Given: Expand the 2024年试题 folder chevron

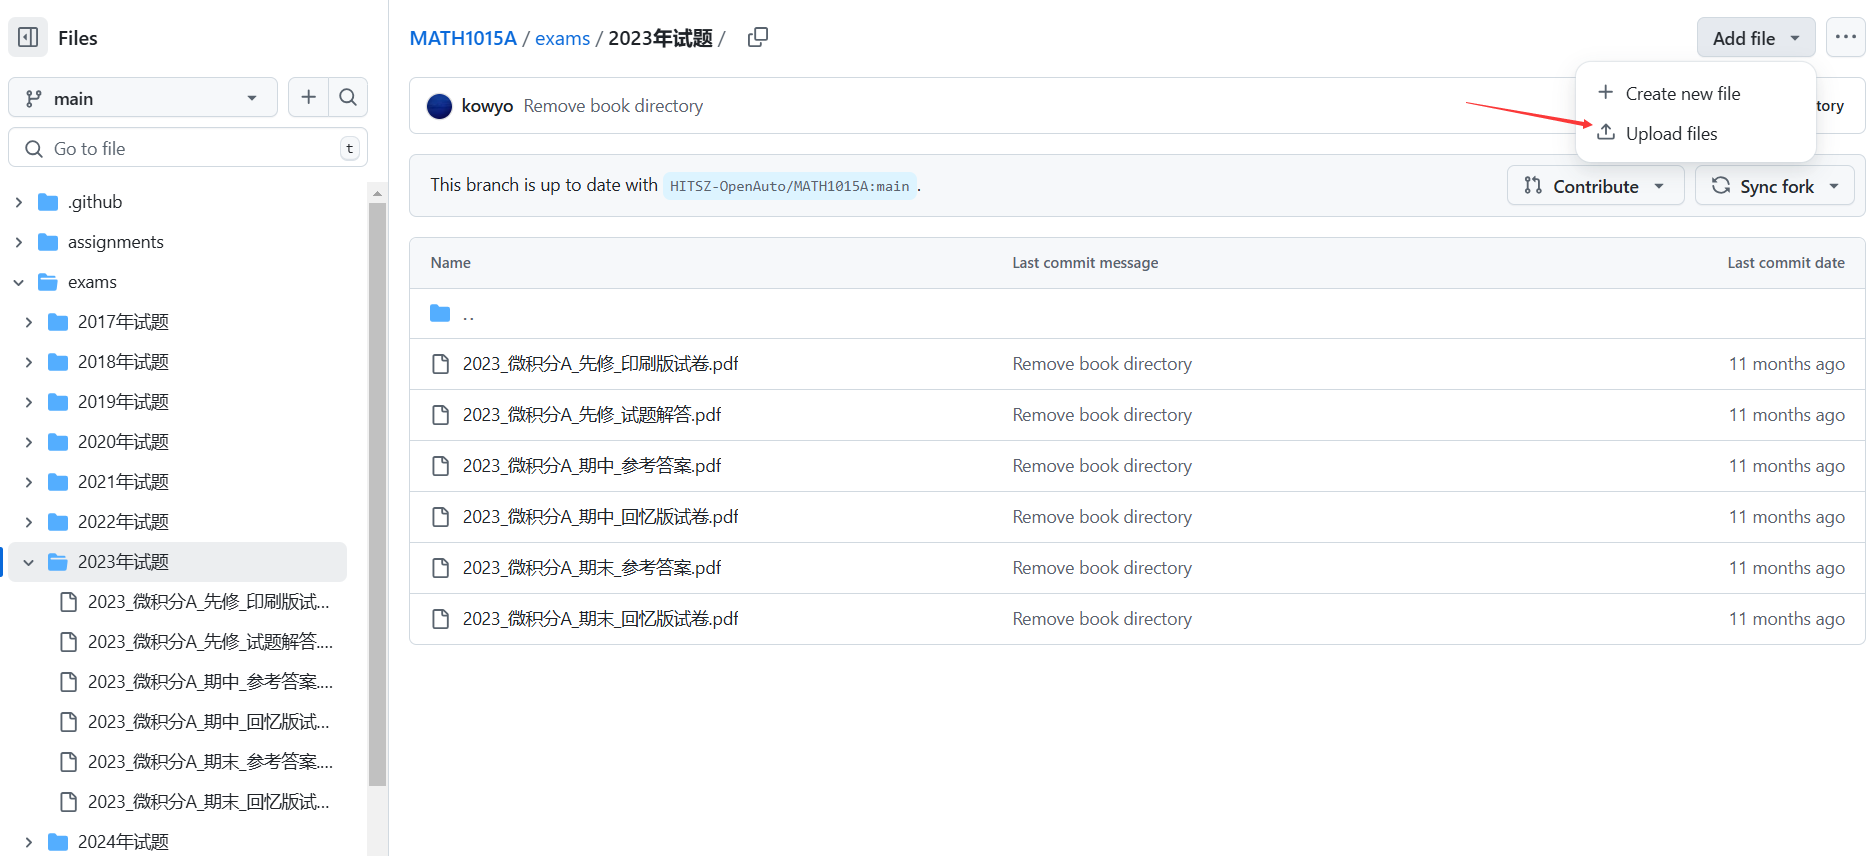Looking at the screenshot, I should (29, 842).
